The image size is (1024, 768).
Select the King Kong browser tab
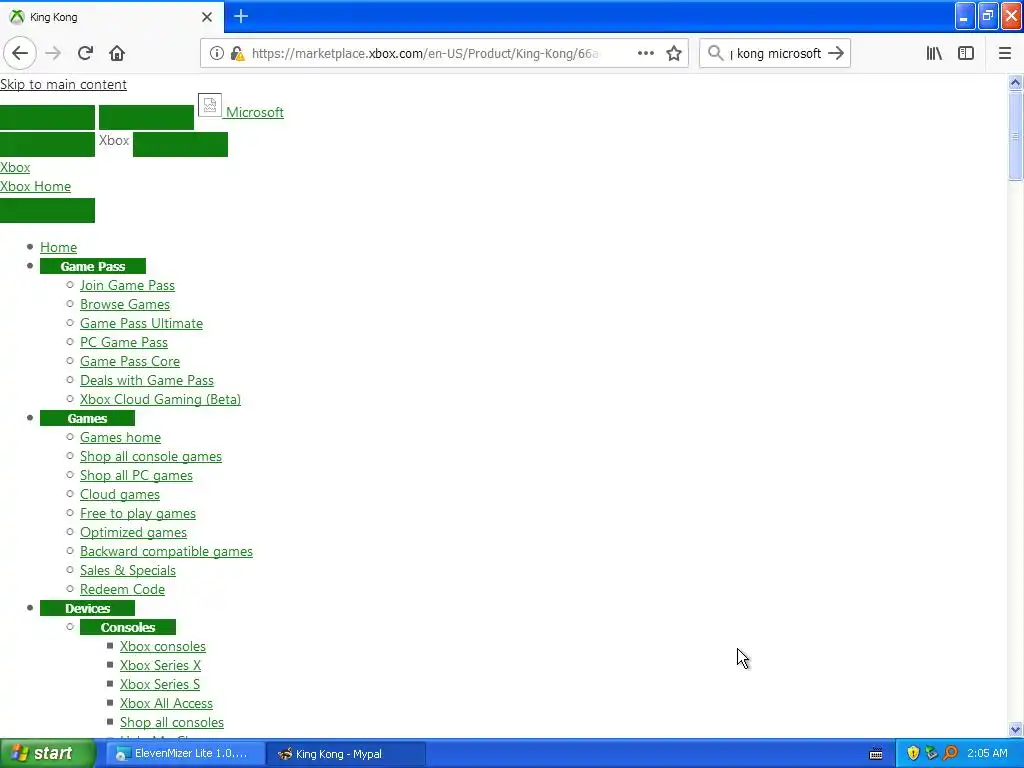[112, 16]
